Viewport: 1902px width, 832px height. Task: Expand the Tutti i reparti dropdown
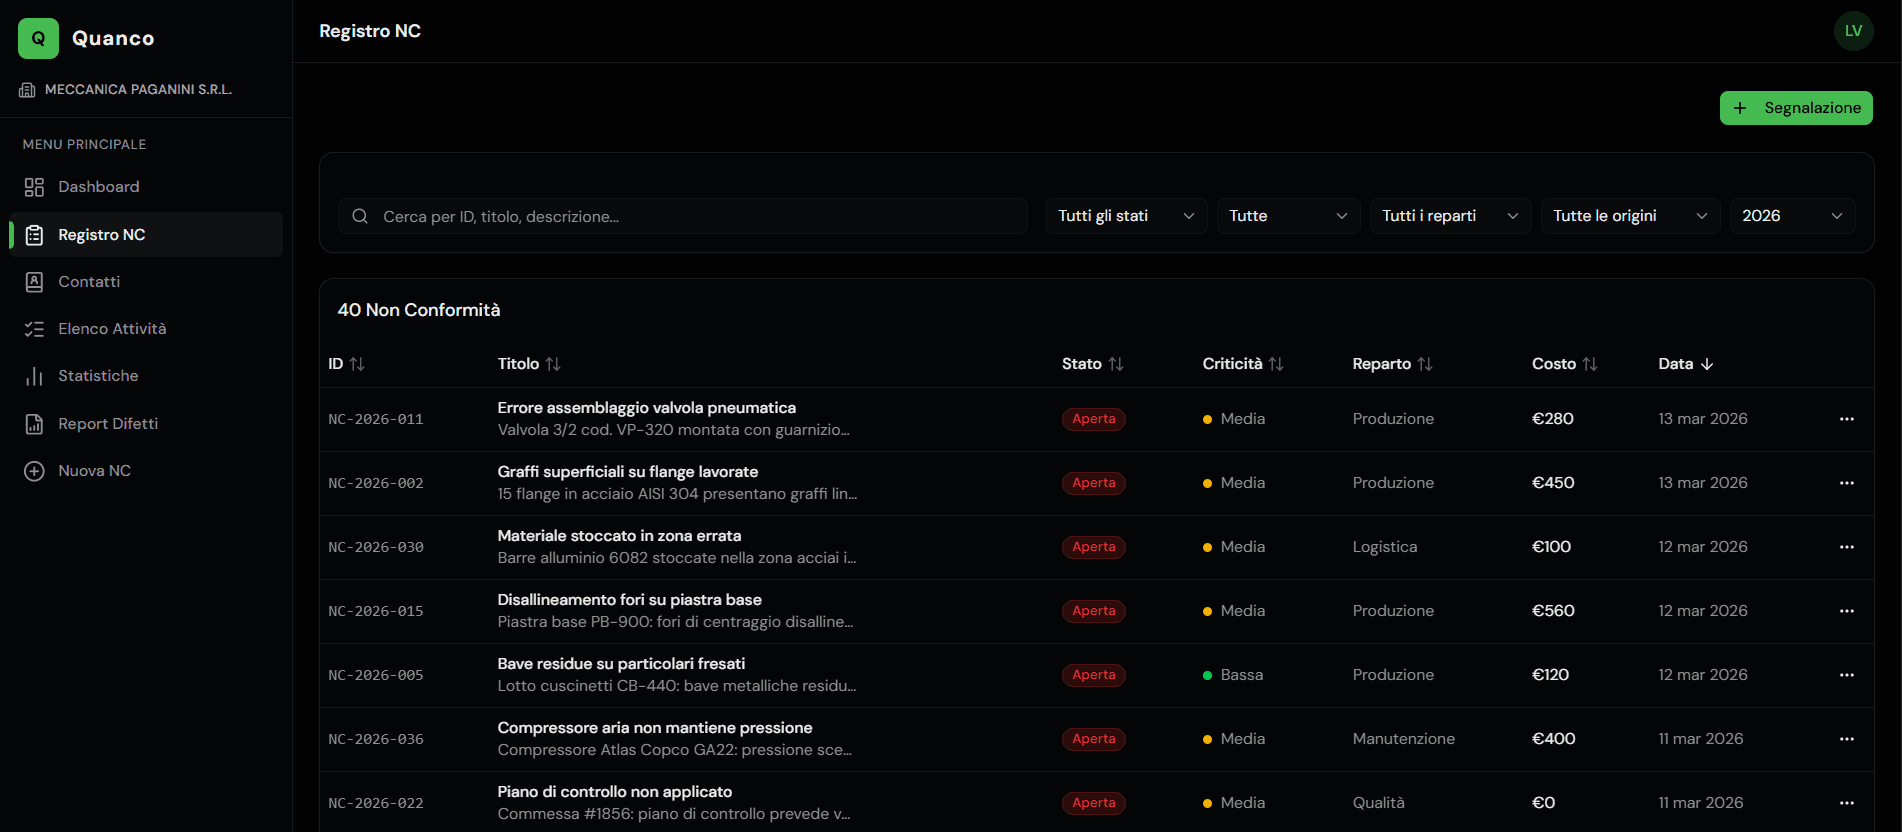1450,216
